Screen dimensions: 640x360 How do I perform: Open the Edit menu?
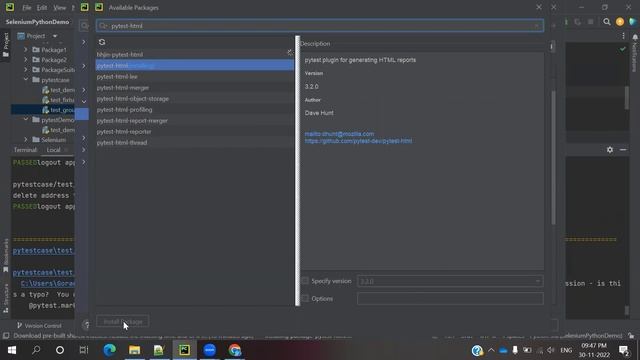[x=42, y=8]
